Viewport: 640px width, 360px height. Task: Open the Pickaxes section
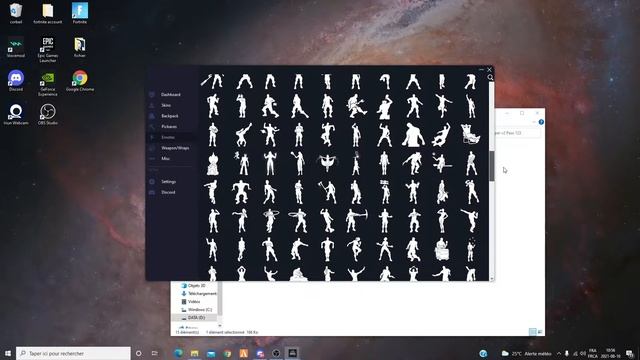coord(169,127)
